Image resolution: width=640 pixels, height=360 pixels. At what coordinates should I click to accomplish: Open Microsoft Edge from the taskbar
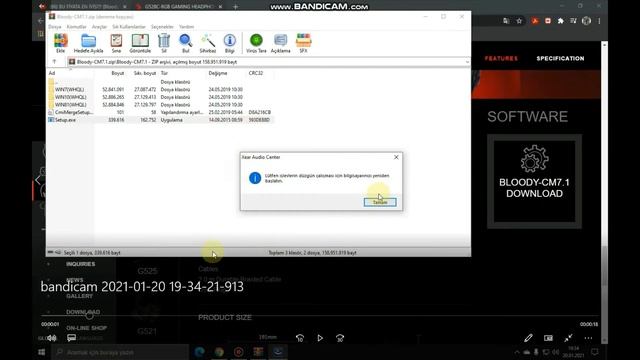(x=199, y=352)
